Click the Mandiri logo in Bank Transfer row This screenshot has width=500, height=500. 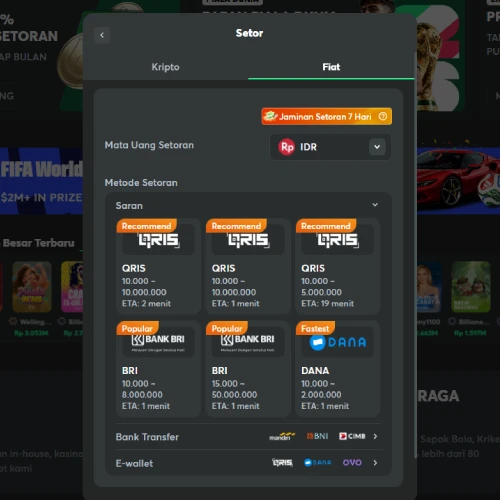(x=282, y=436)
